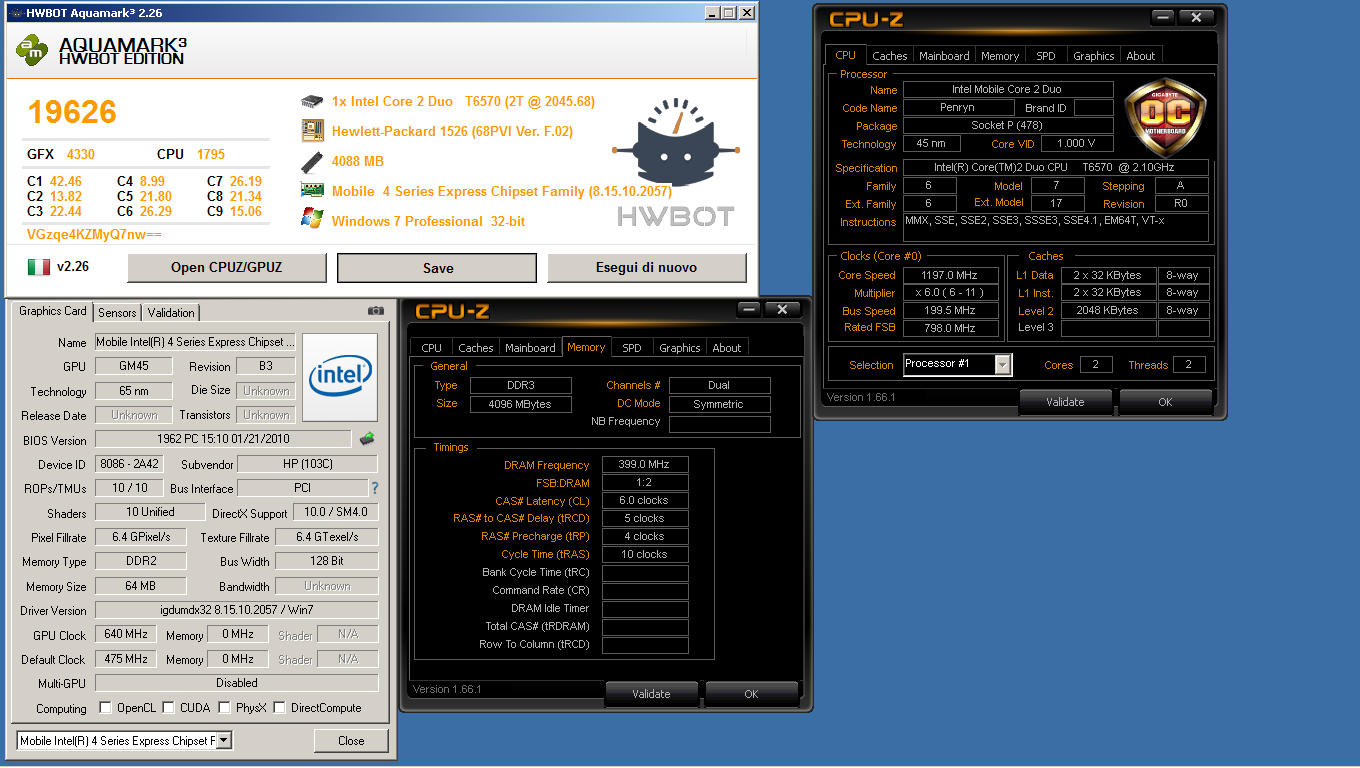
Task: Open the Caches tab in CPU-Z processor window
Action: 890,56
